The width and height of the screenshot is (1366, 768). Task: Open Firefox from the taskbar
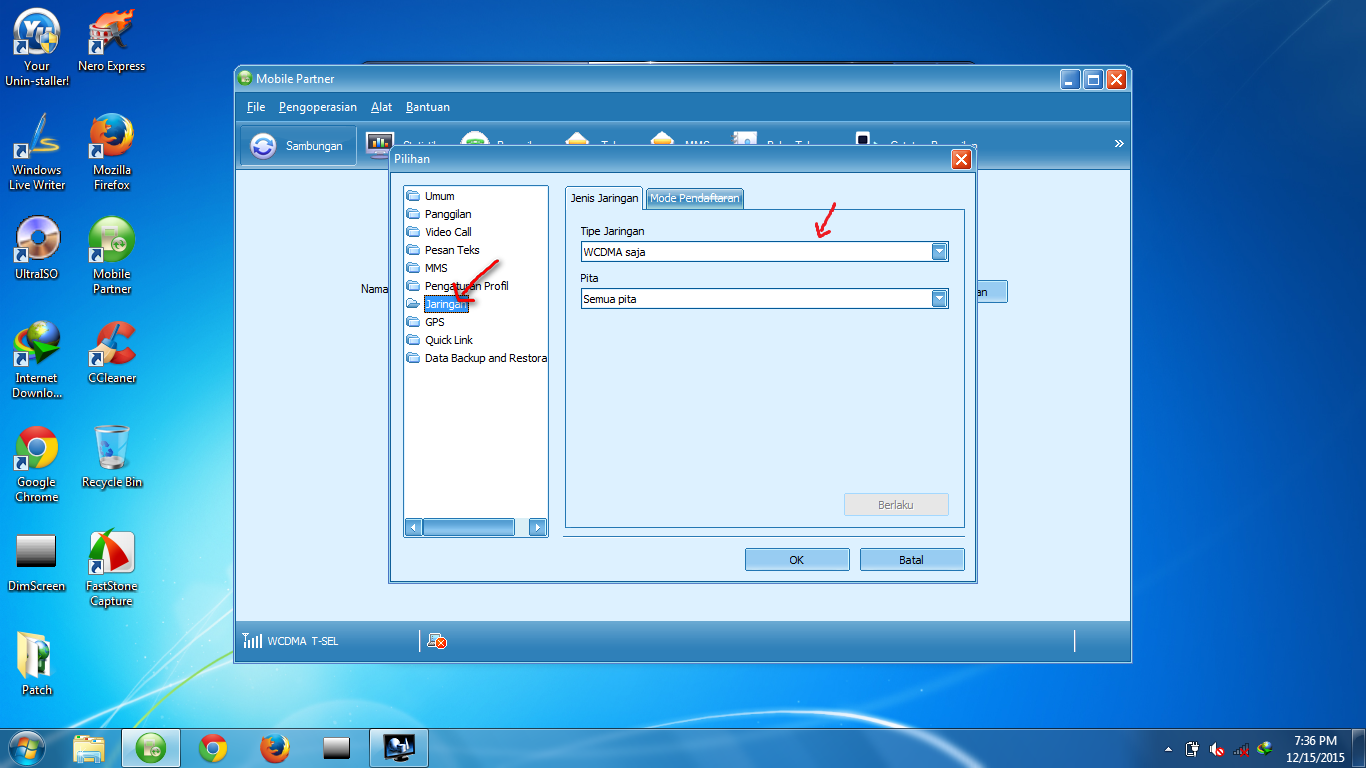point(274,748)
